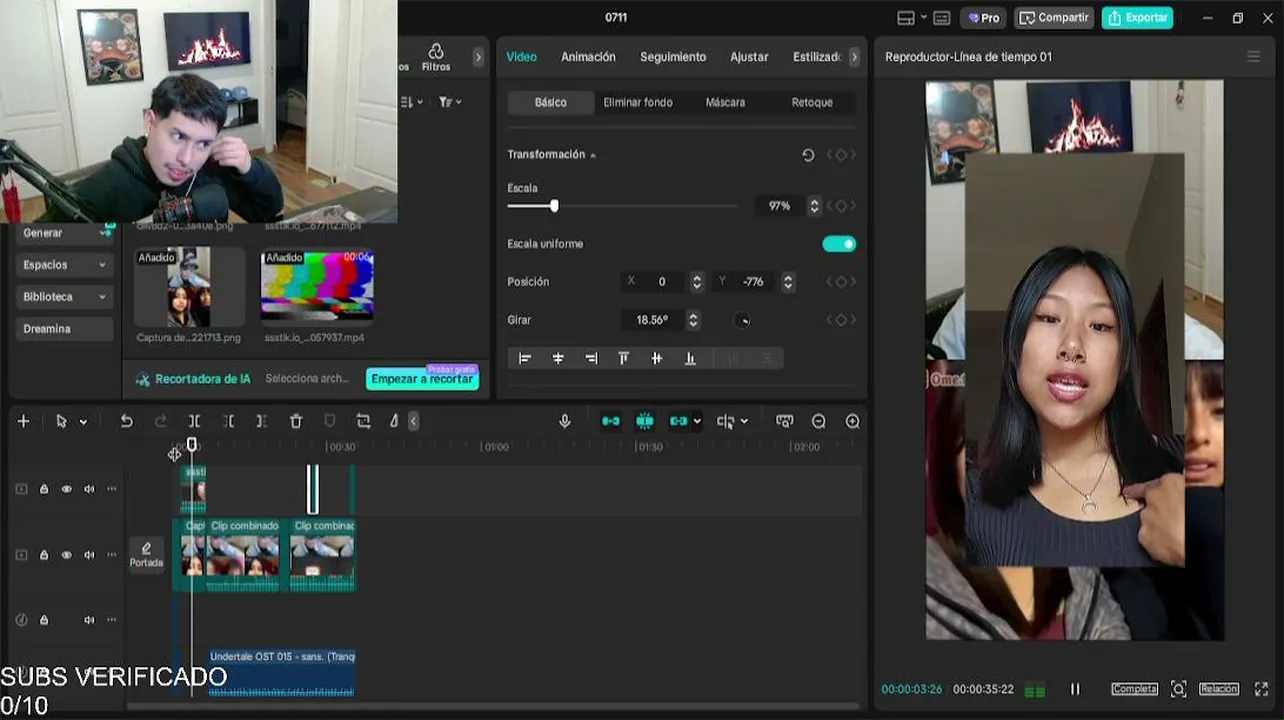This screenshot has height=720, width=1284.
Task: Reset the Transformación settings
Action: click(x=808, y=155)
